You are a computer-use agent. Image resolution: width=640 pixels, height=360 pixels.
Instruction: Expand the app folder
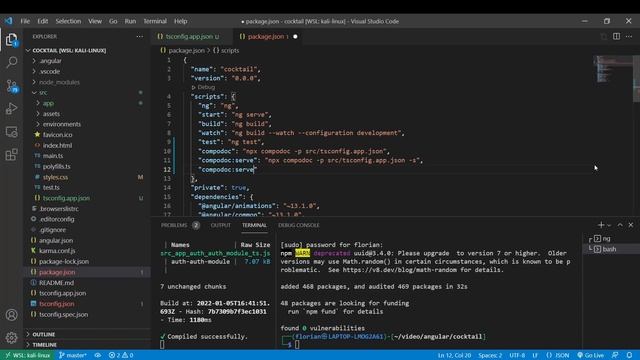[x=48, y=103]
